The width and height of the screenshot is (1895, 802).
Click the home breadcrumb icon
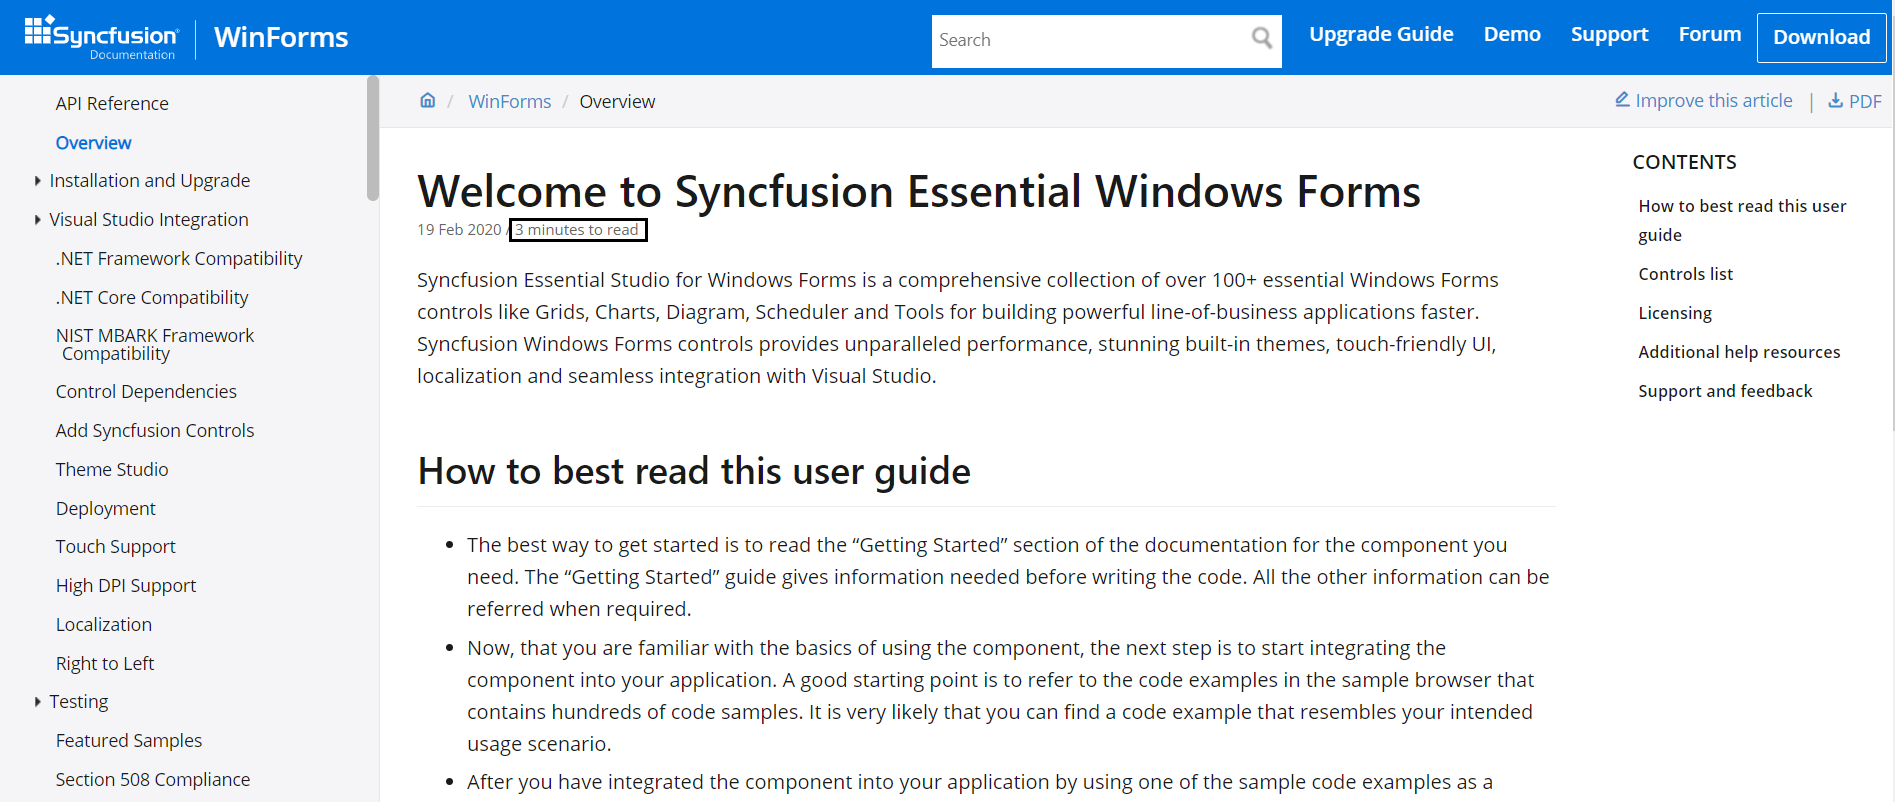(428, 101)
